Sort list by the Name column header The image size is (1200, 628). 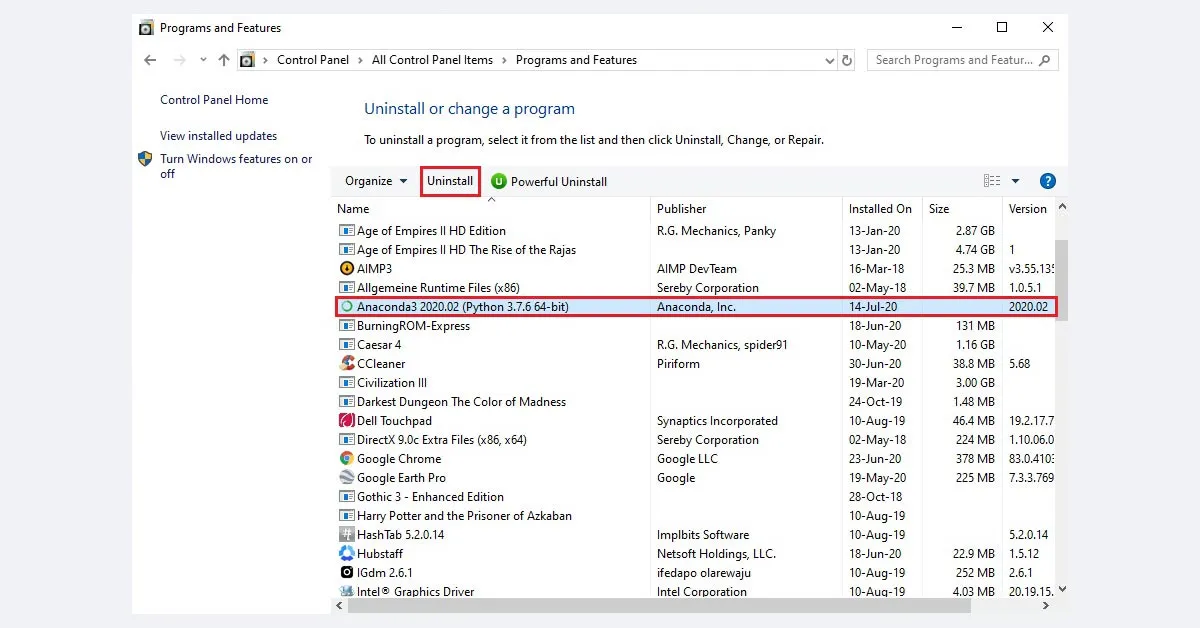(352, 209)
